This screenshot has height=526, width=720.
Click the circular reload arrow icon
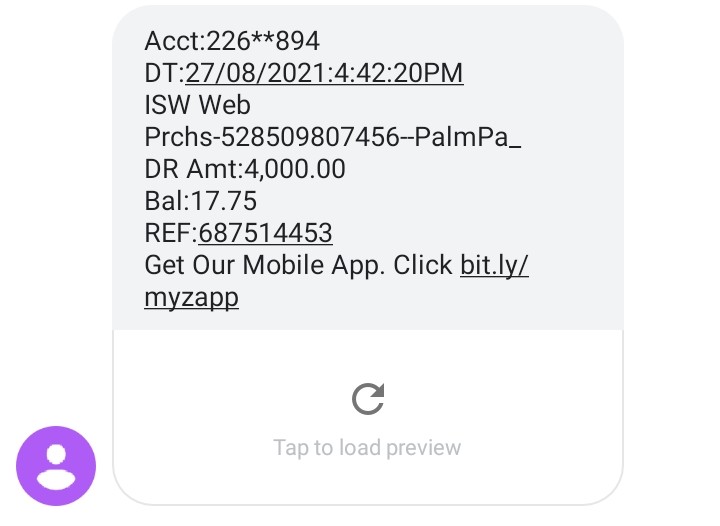(368, 400)
